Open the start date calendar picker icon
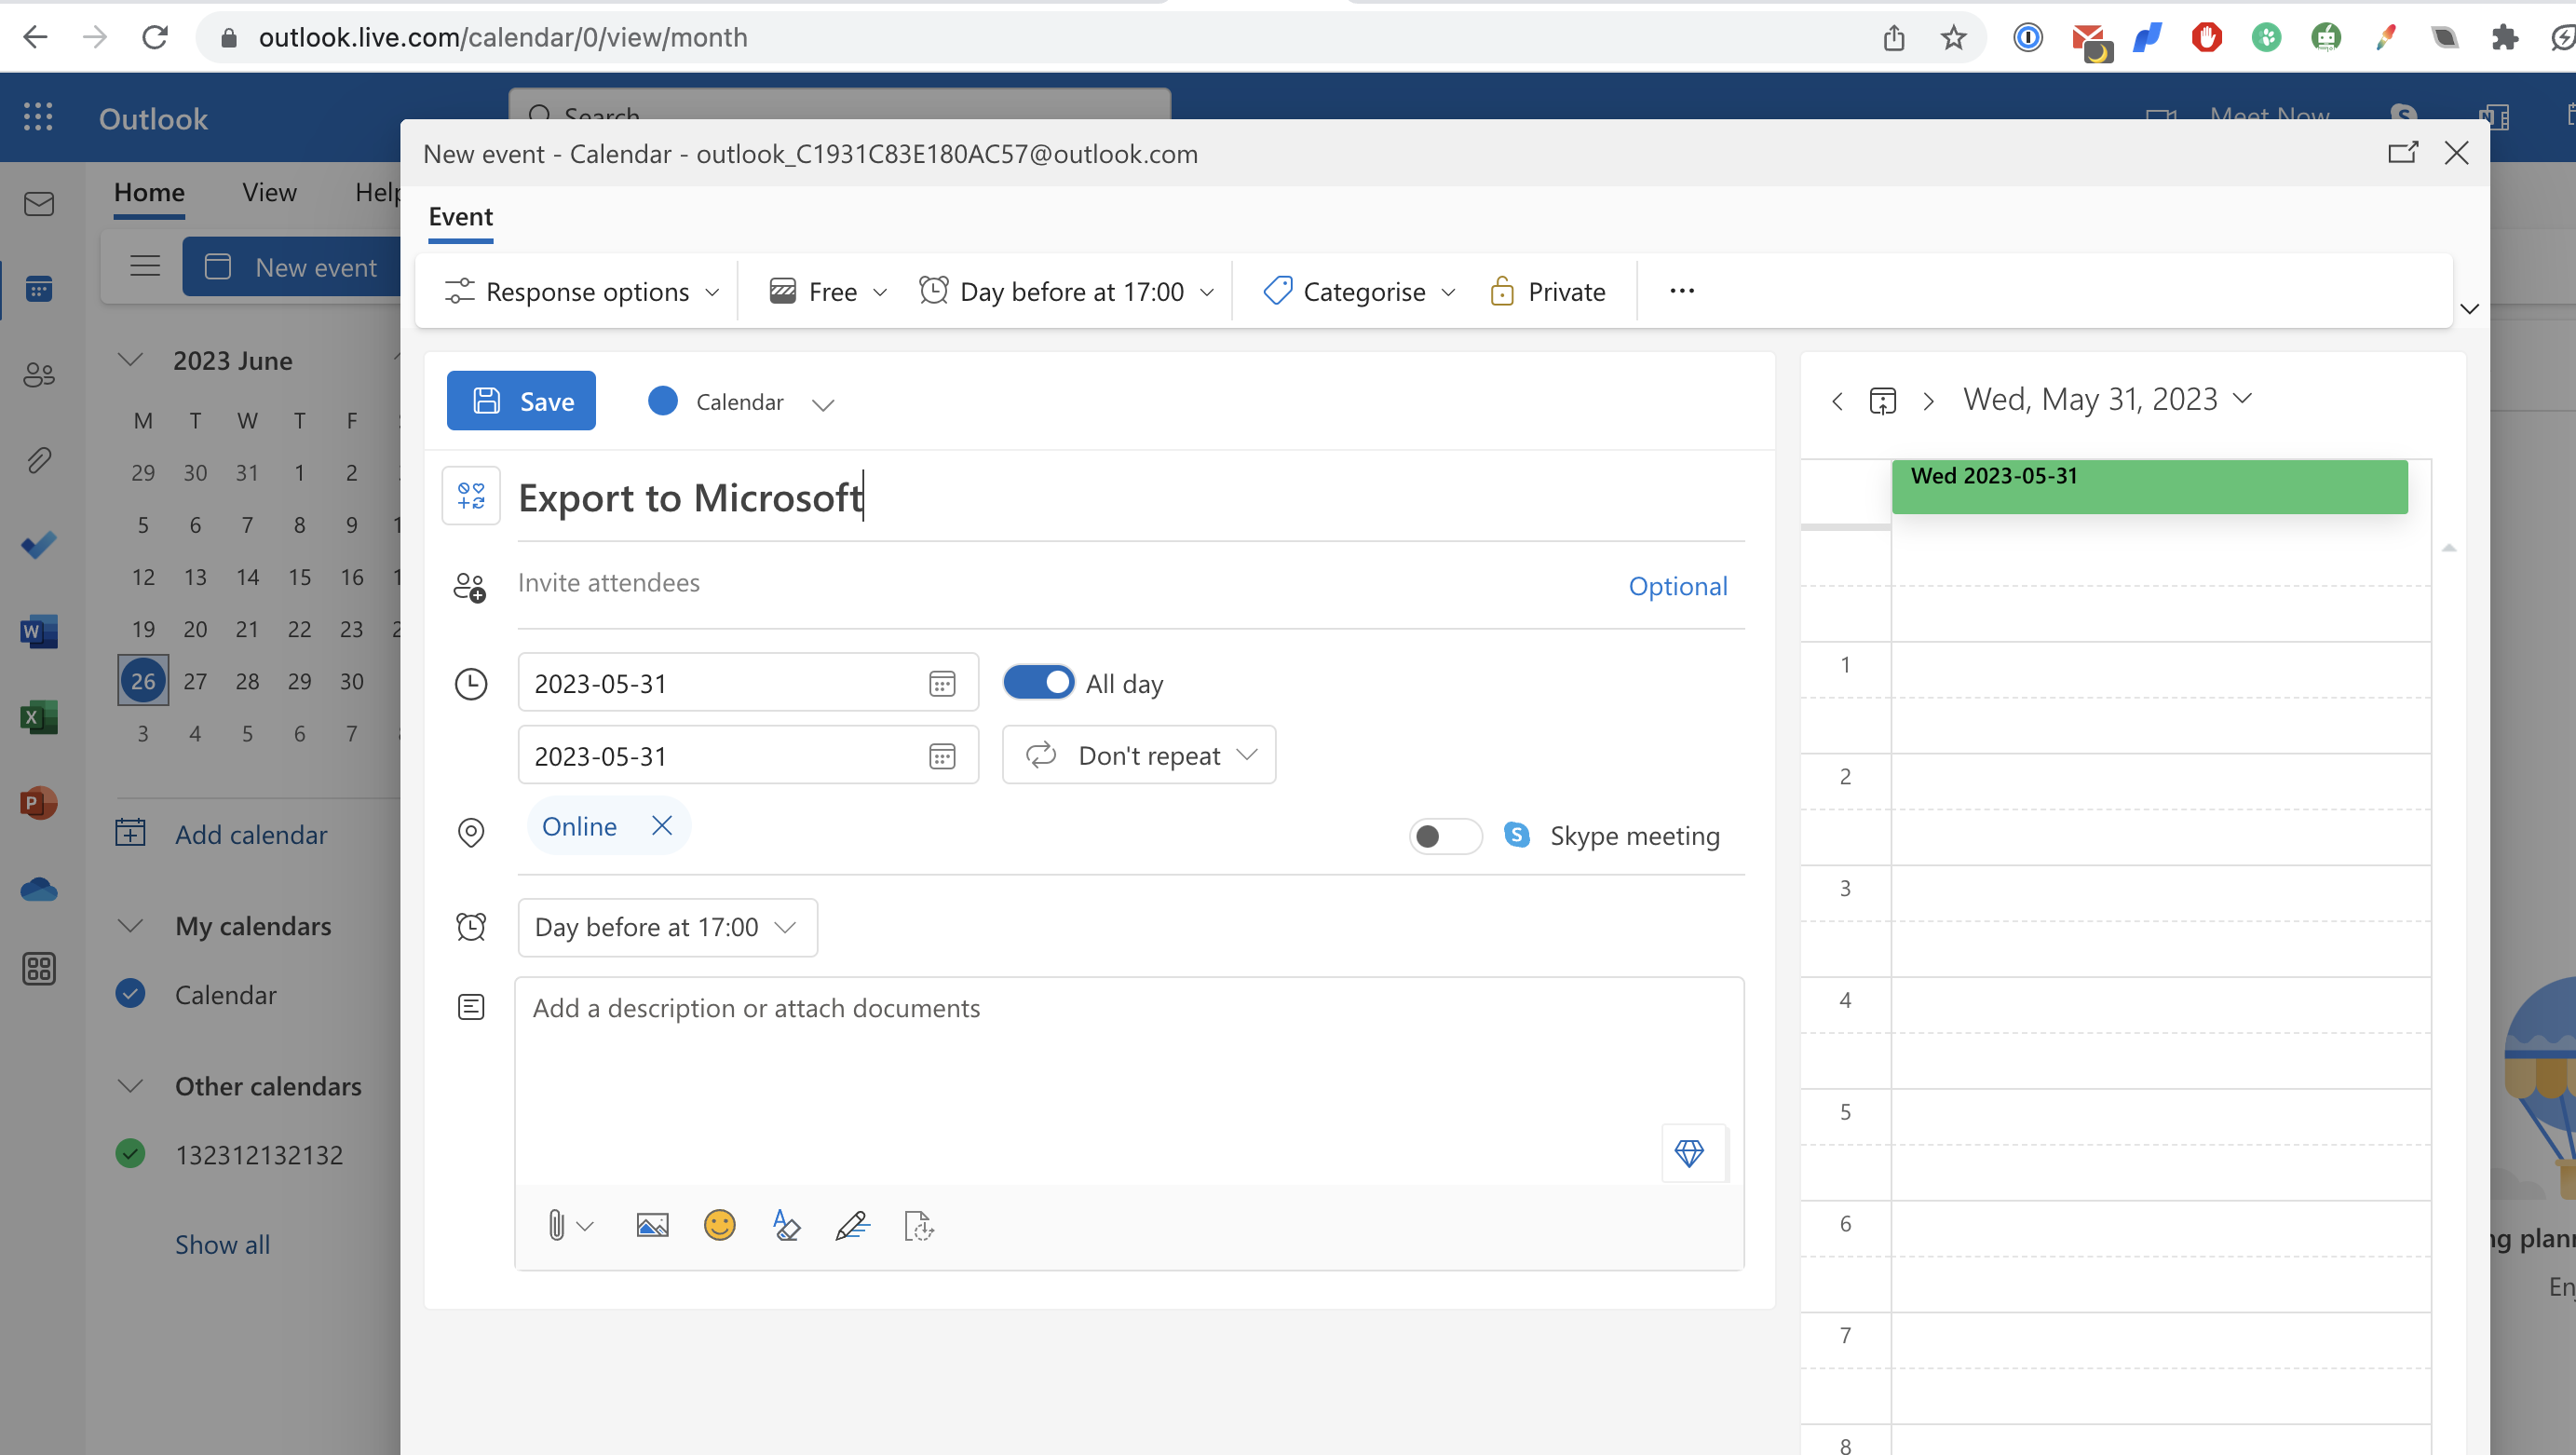The image size is (2576, 1455). (x=942, y=684)
